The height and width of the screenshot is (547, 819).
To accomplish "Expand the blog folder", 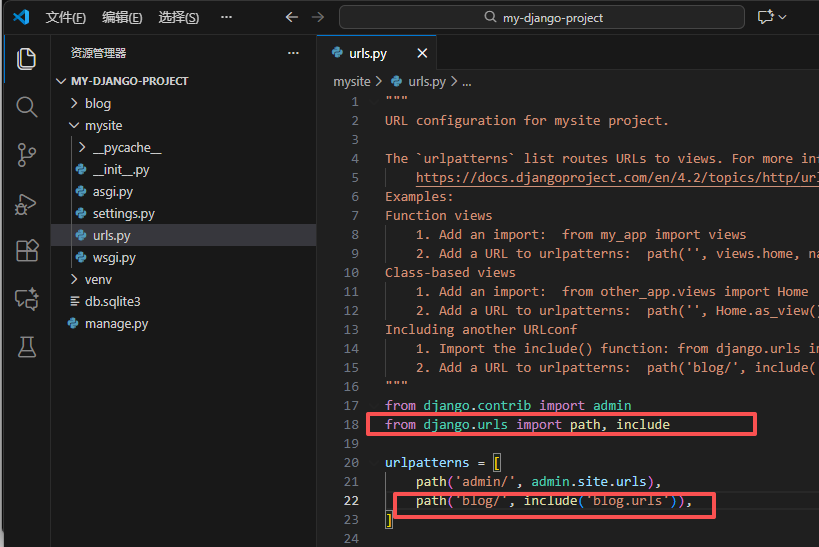I will click(x=97, y=103).
